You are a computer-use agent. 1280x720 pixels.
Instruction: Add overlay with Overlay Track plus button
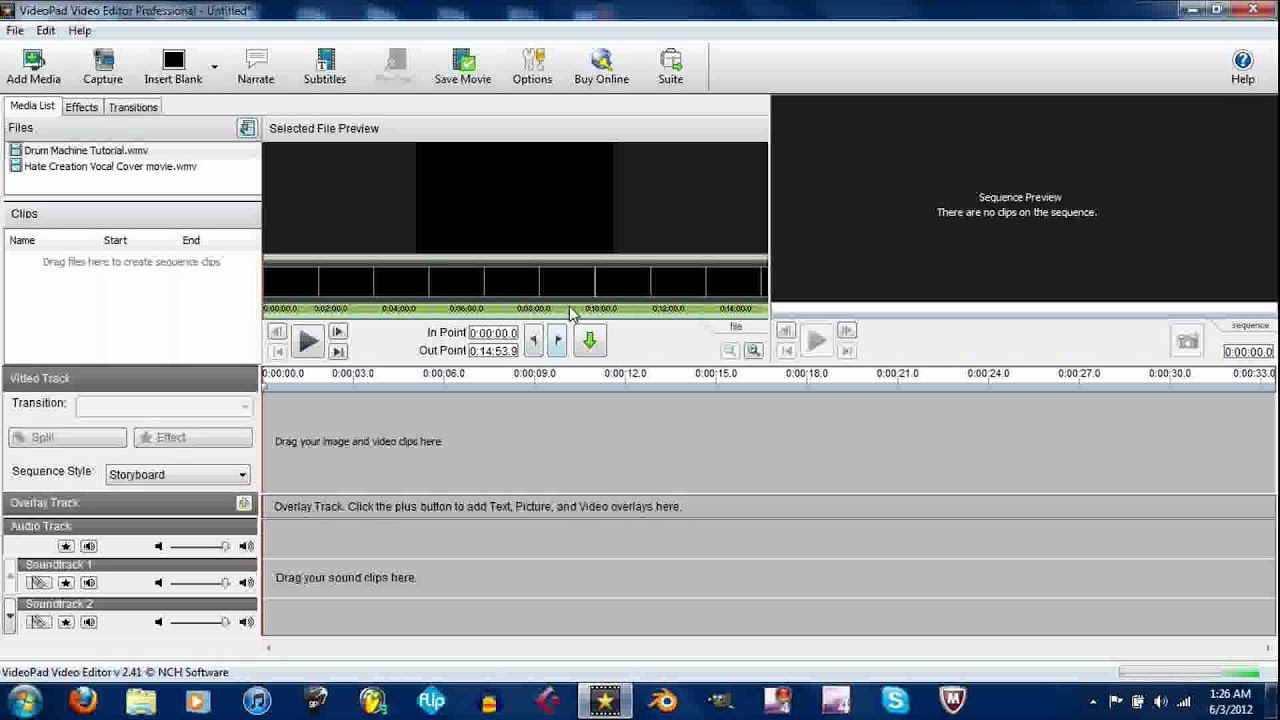pyautogui.click(x=243, y=503)
